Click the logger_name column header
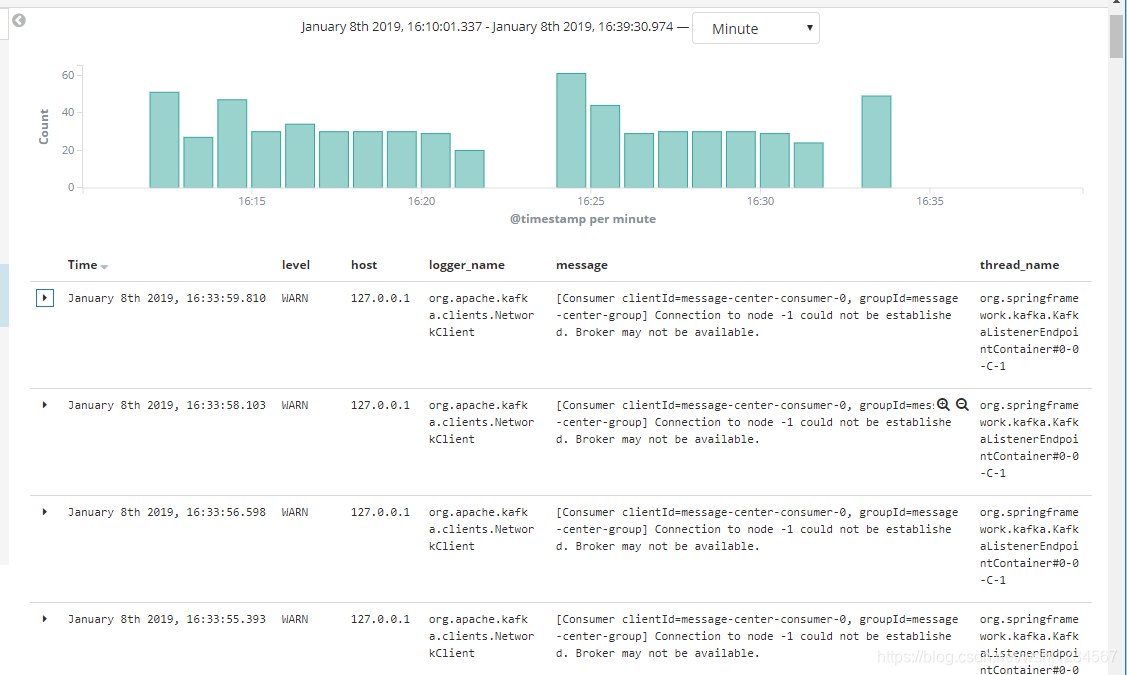The width and height of the screenshot is (1127, 675). point(466,265)
